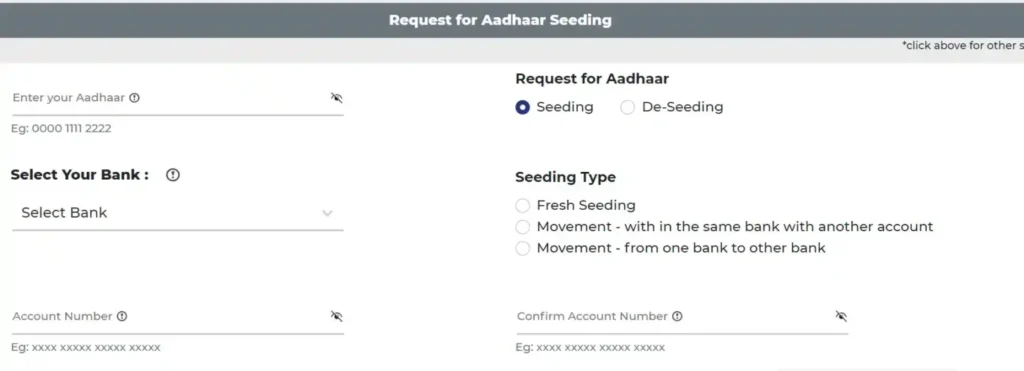Select the Seeding radio button
This screenshot has width=1024, height=371.
522,108
